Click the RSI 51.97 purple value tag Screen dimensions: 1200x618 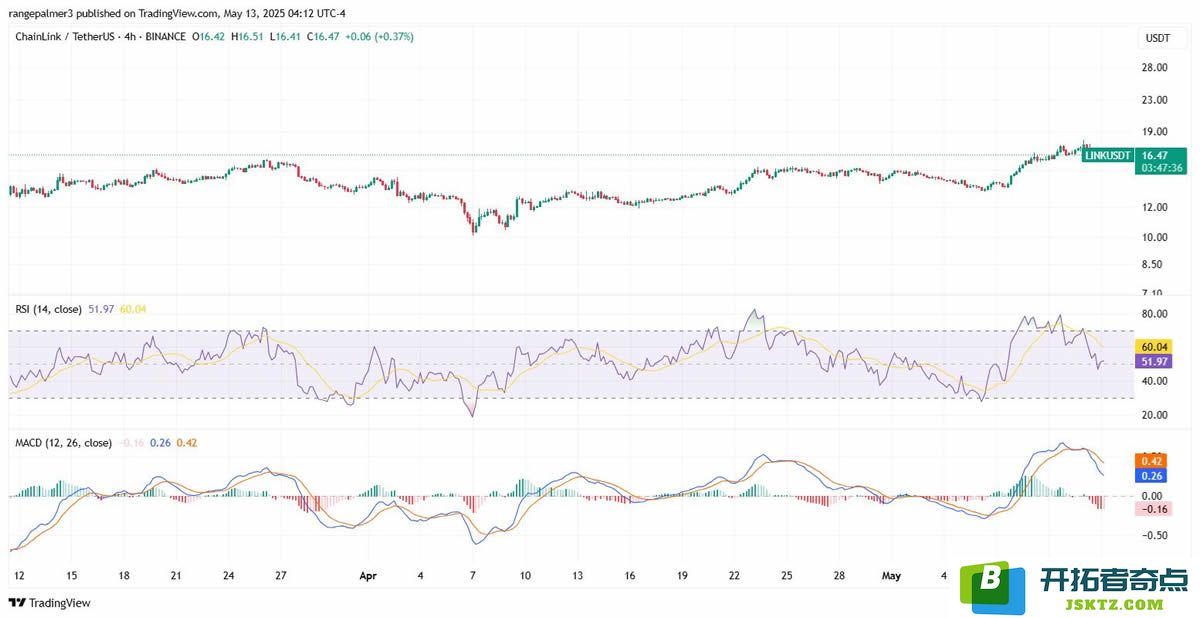click(x=1155, y=361)
